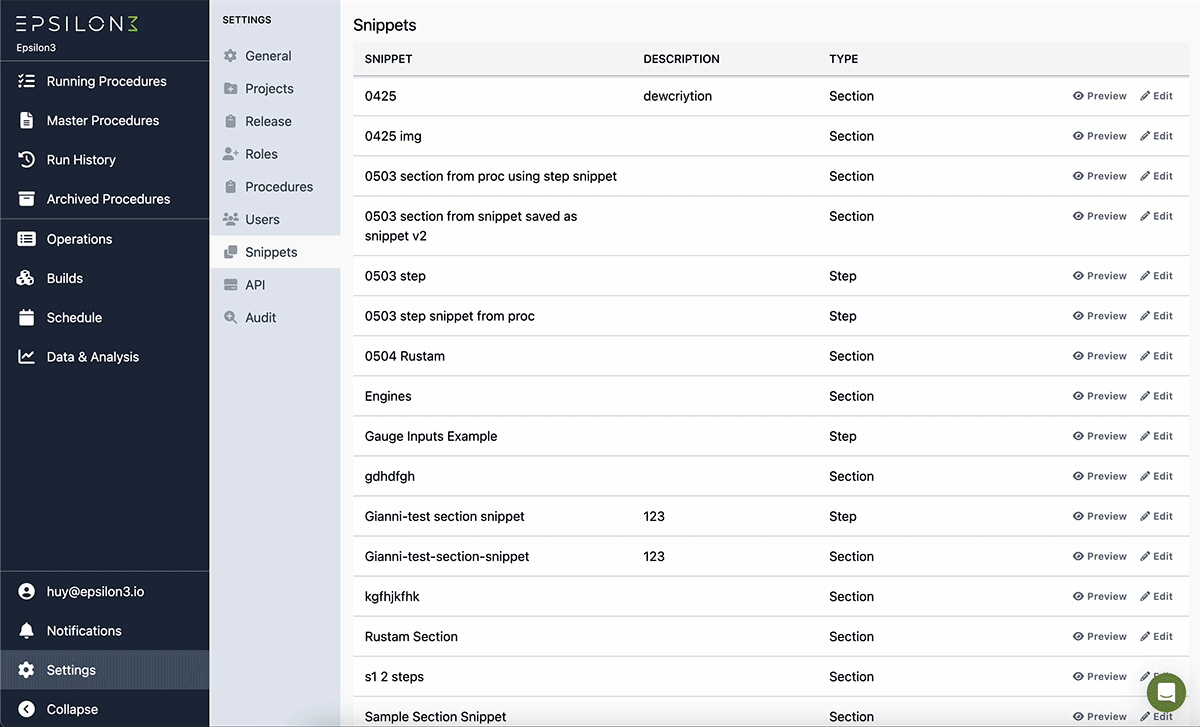Image resolution: width=1200 pixels, height=727 pixels.
Task: Click the Notifications bell icon
Action: point(27,631)
